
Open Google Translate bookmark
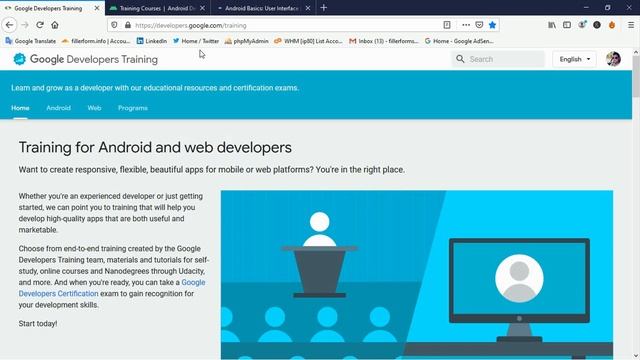(x=31, y=41)
